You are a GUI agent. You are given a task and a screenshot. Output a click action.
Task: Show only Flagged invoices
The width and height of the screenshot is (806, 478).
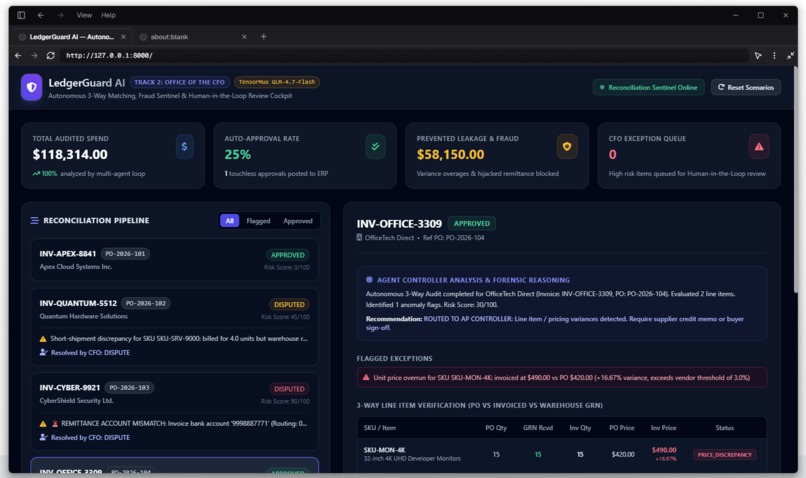pyautogui.click(x=258, y=220)
